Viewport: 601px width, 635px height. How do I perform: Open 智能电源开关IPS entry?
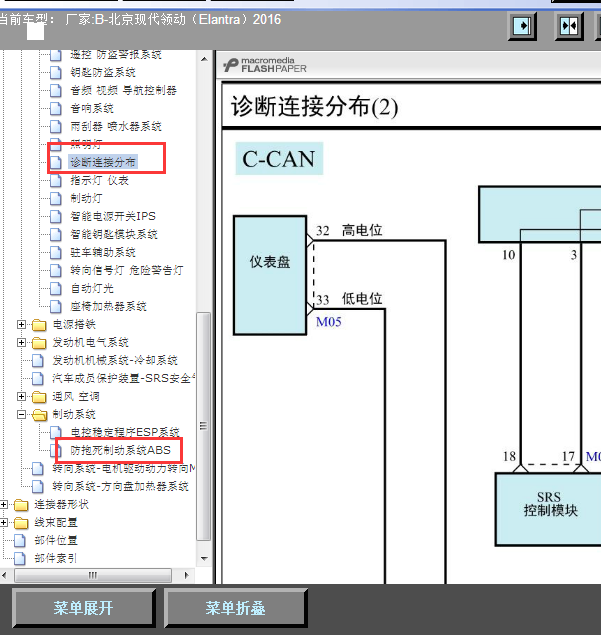coord(113,216)
